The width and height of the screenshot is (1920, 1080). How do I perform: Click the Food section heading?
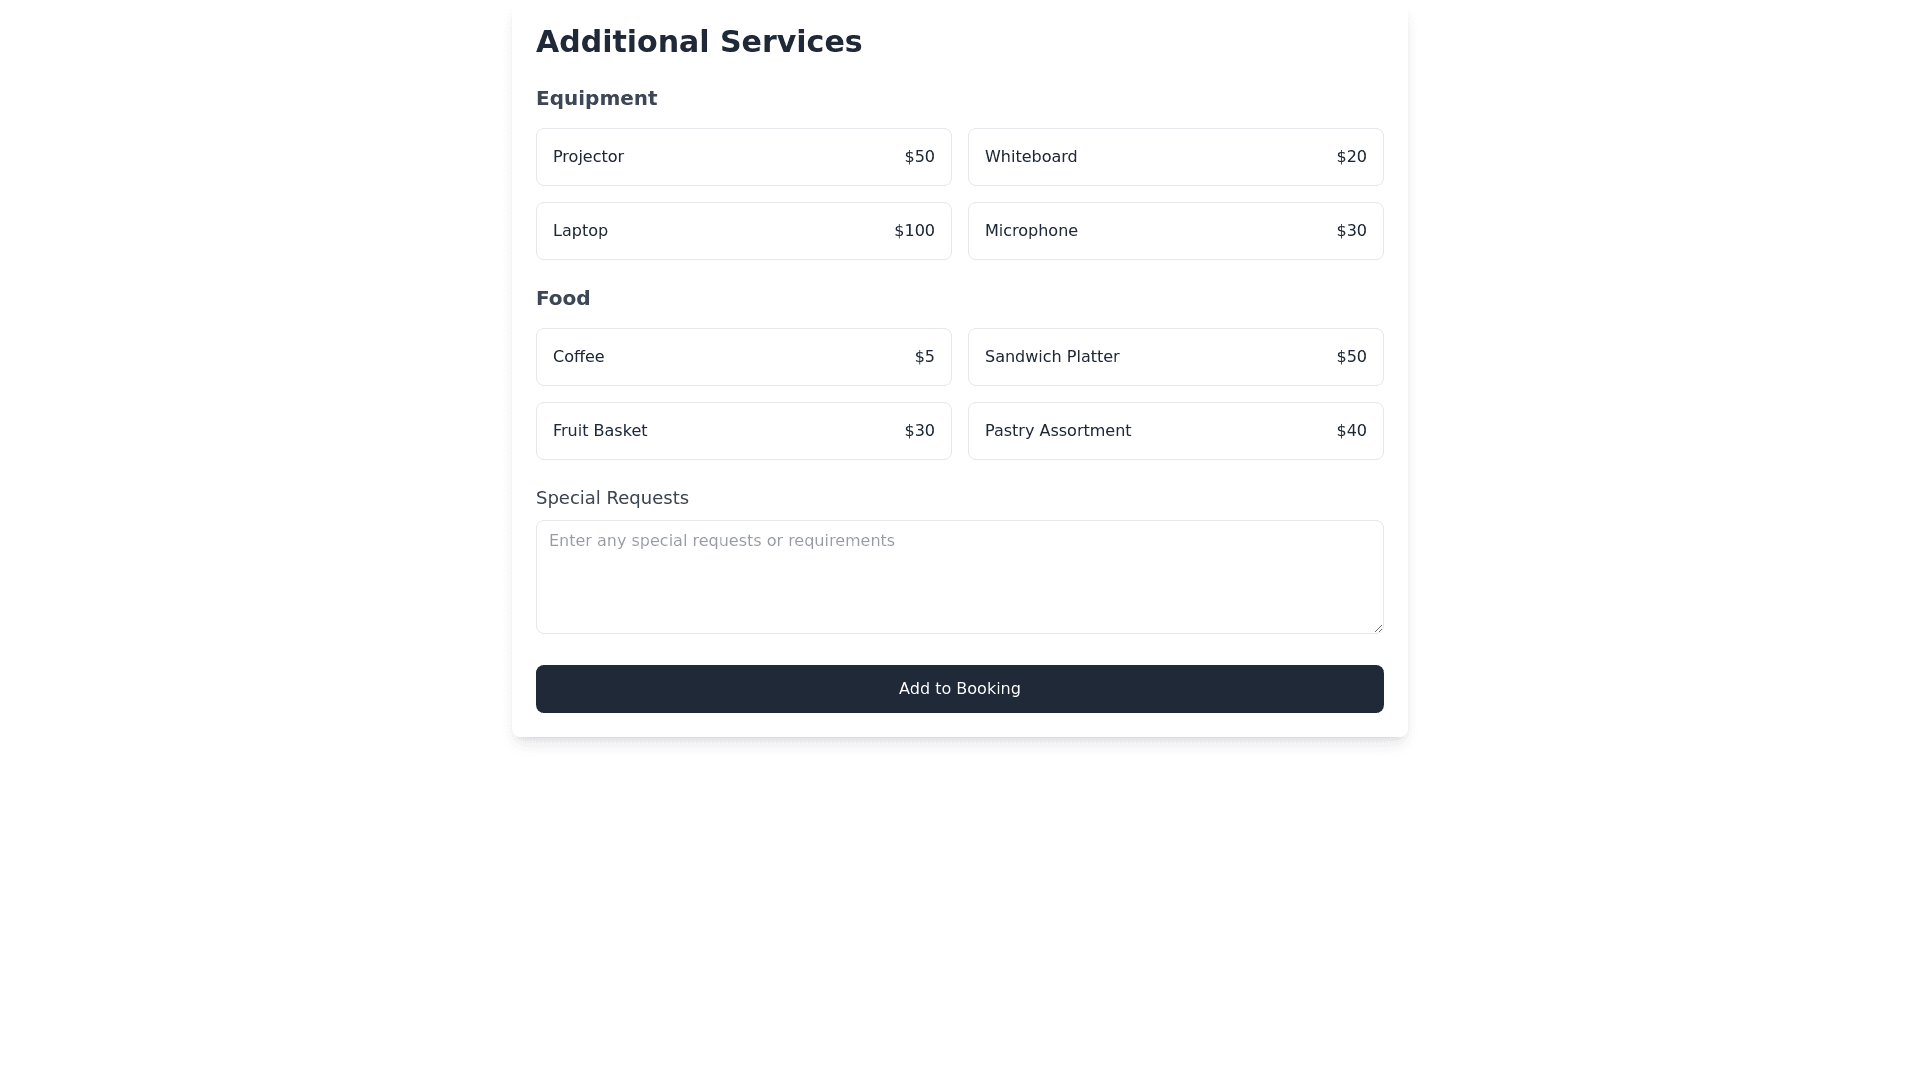click(563, 298)
